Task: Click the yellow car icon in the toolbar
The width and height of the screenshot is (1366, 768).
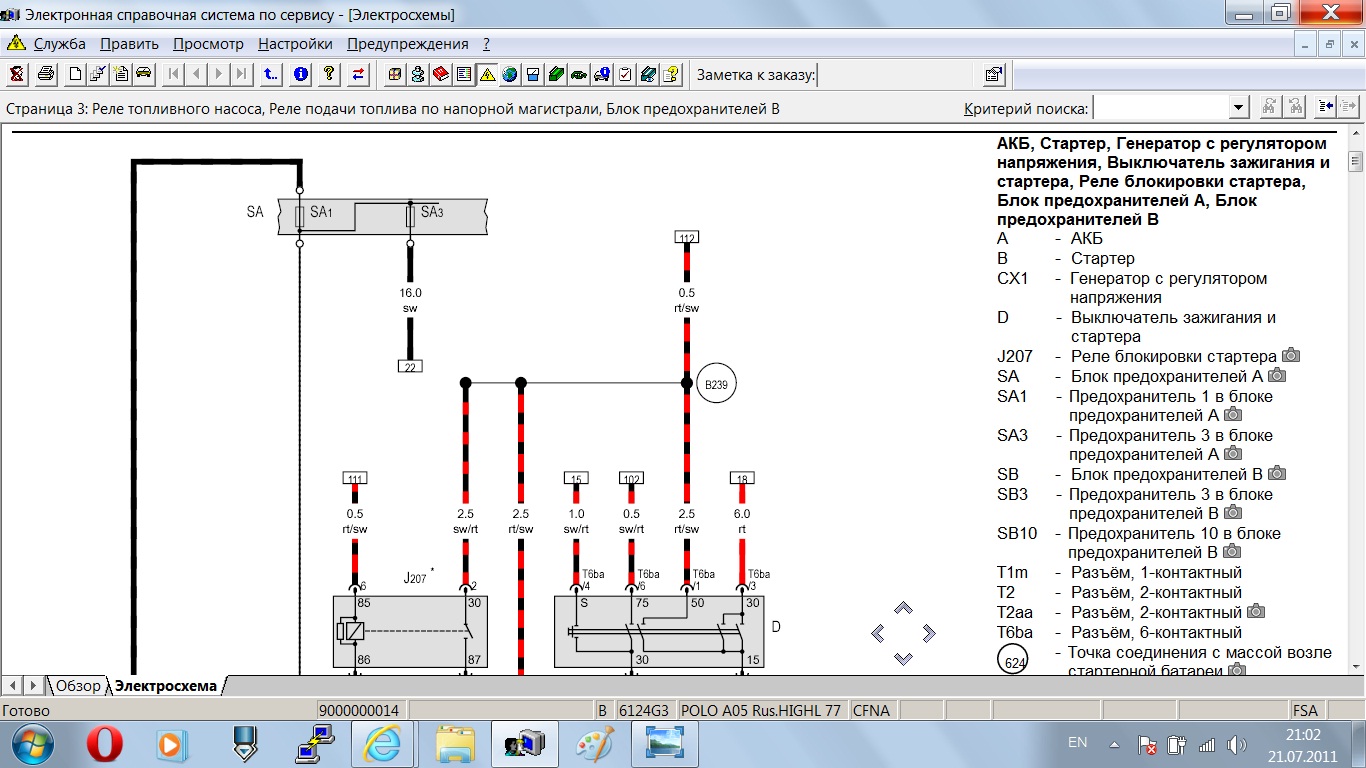Action: [x=143, y=74]
